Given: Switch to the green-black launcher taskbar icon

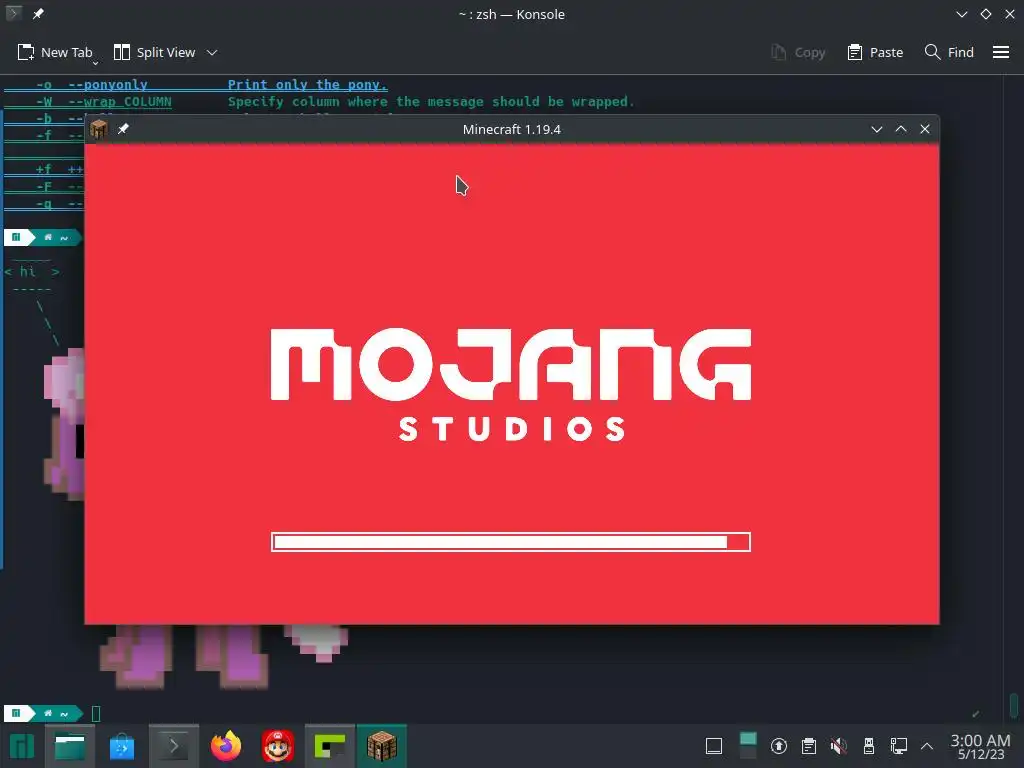Looking at the screenshot, I should (x=330, y=746).
